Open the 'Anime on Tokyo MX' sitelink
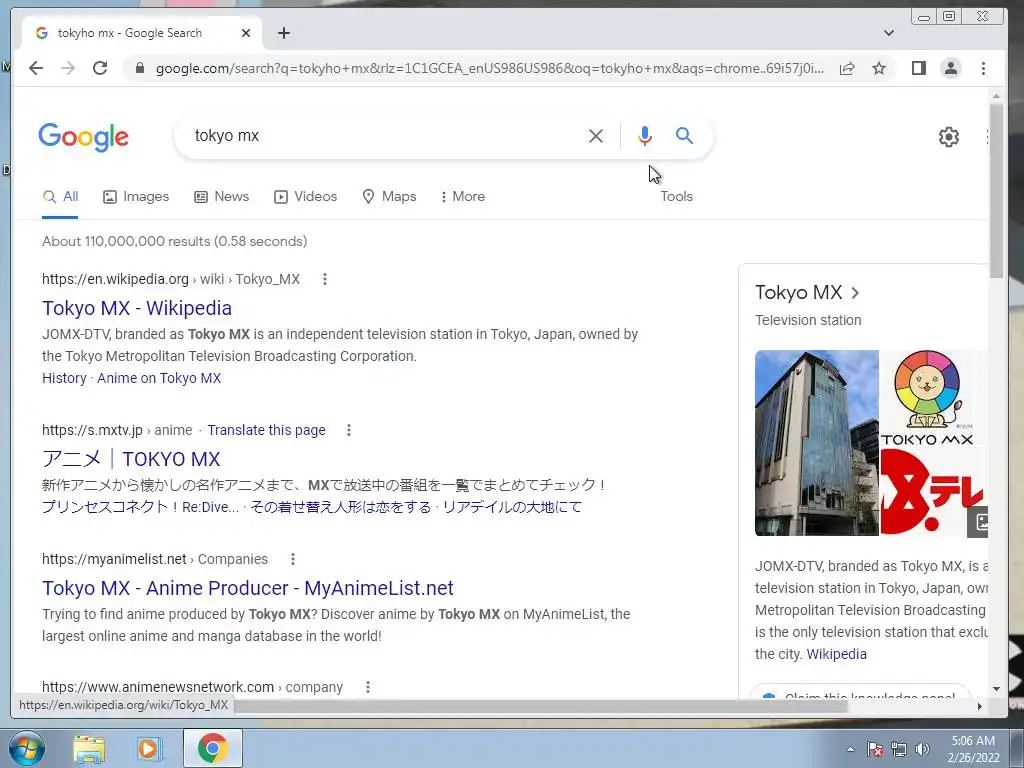1024x768 pixels. (159, 378)
